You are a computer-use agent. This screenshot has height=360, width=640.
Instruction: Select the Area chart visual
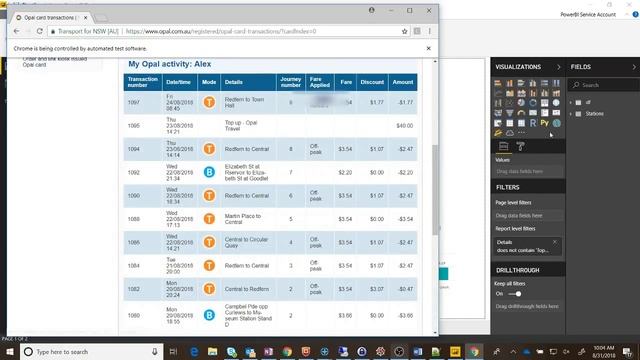510,93
